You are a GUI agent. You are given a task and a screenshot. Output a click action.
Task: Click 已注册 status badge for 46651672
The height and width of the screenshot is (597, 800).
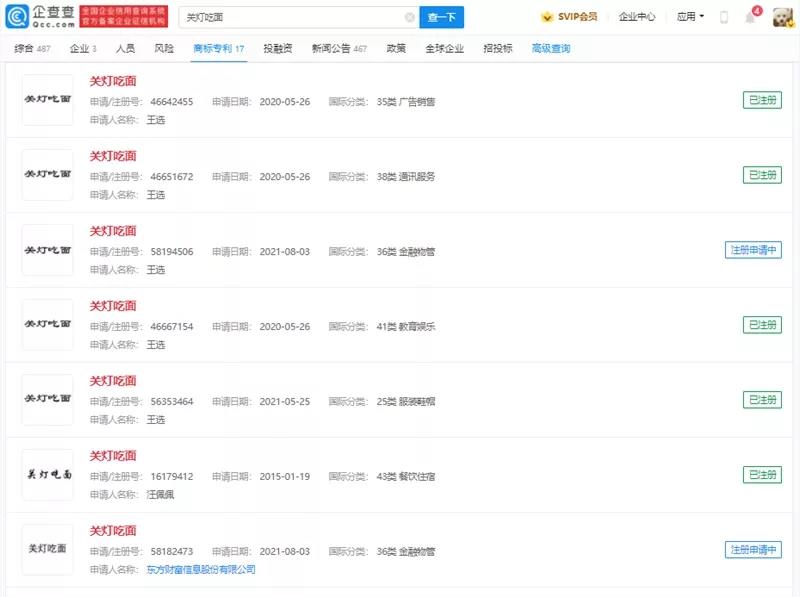[x=762, y=175]
